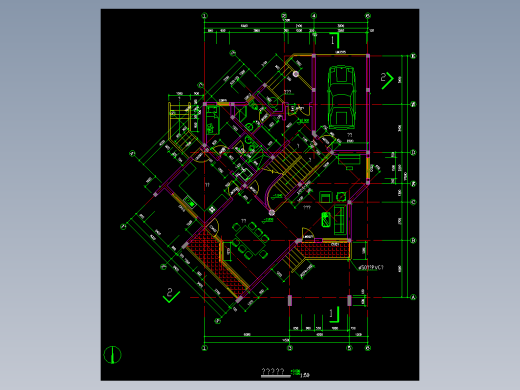
Task: Select grid axis bubble A on the right
Action: click(x=413, y=297)
